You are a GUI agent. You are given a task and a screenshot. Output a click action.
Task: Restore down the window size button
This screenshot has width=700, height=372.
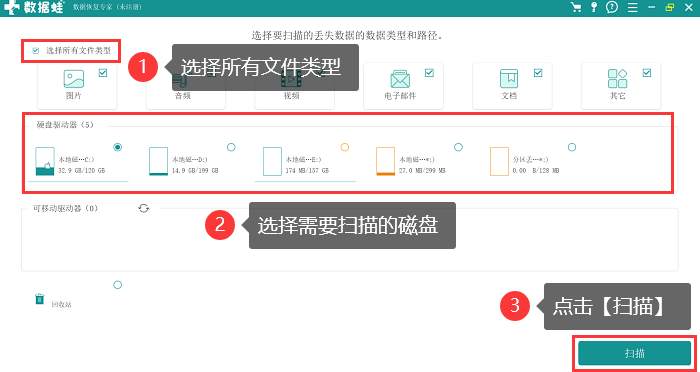pos(669,7)
